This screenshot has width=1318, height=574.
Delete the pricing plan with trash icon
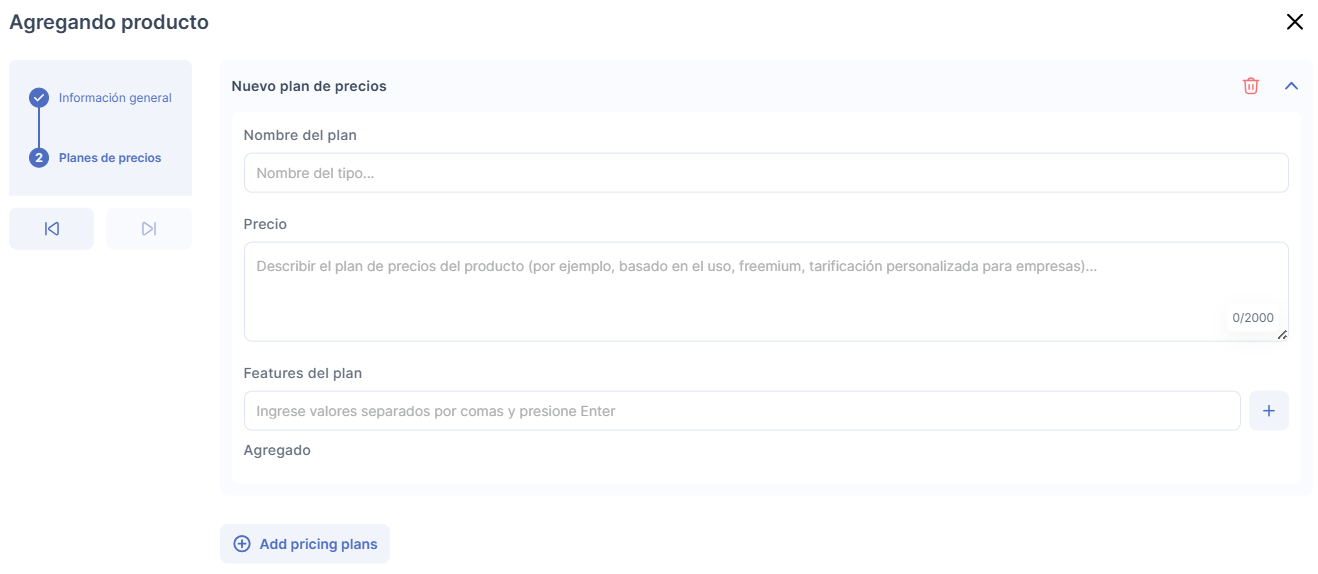(x=1250, y=86)
